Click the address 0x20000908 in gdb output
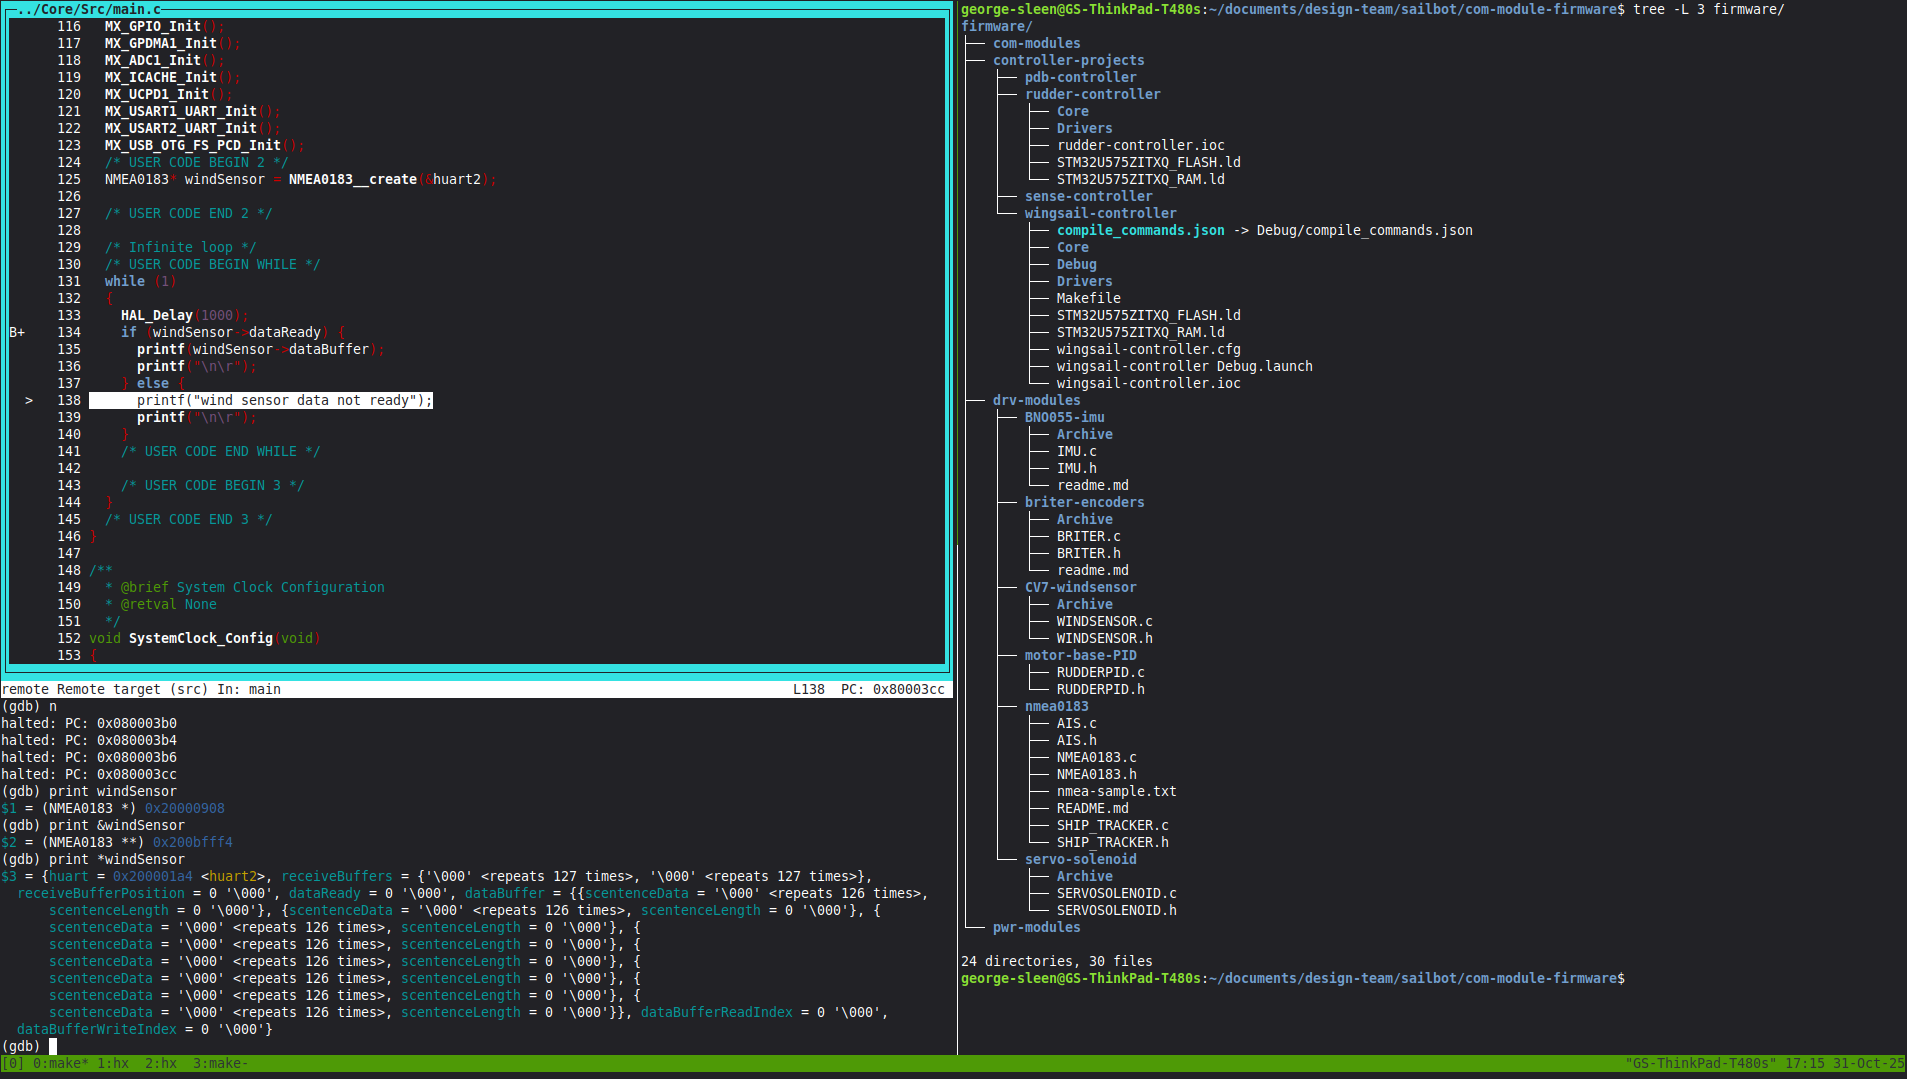Screen dimensions: 1907x1079 185,808
